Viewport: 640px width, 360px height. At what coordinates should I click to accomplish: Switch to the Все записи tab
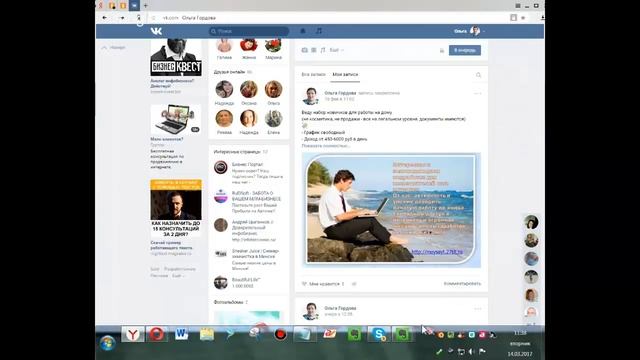tap(313, 74)
